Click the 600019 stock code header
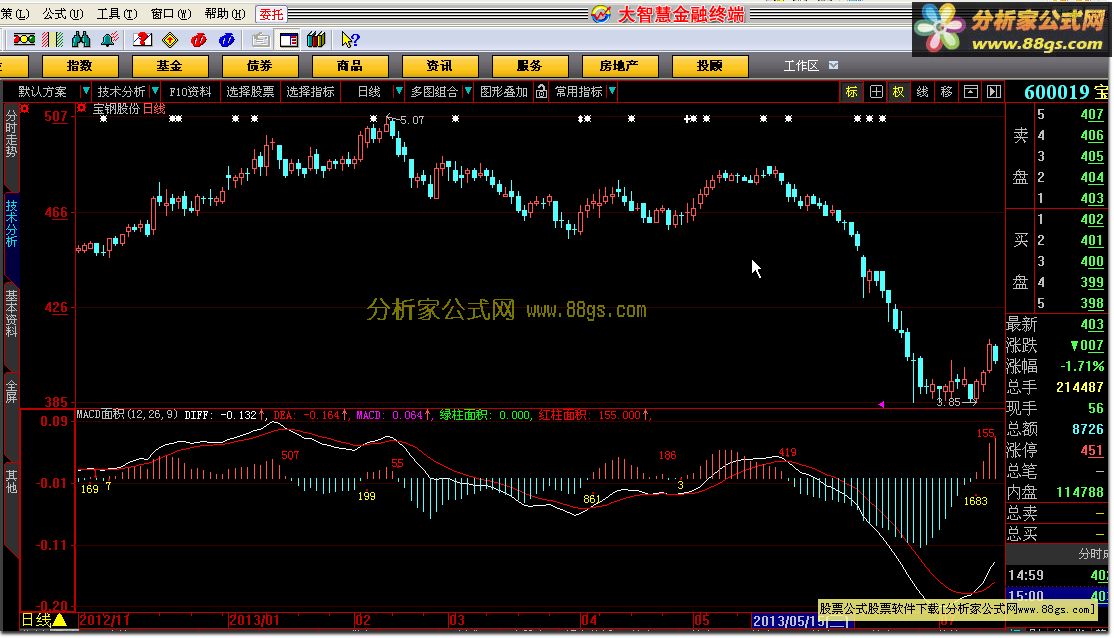The image size is (1114, 638). [1056, 92]
